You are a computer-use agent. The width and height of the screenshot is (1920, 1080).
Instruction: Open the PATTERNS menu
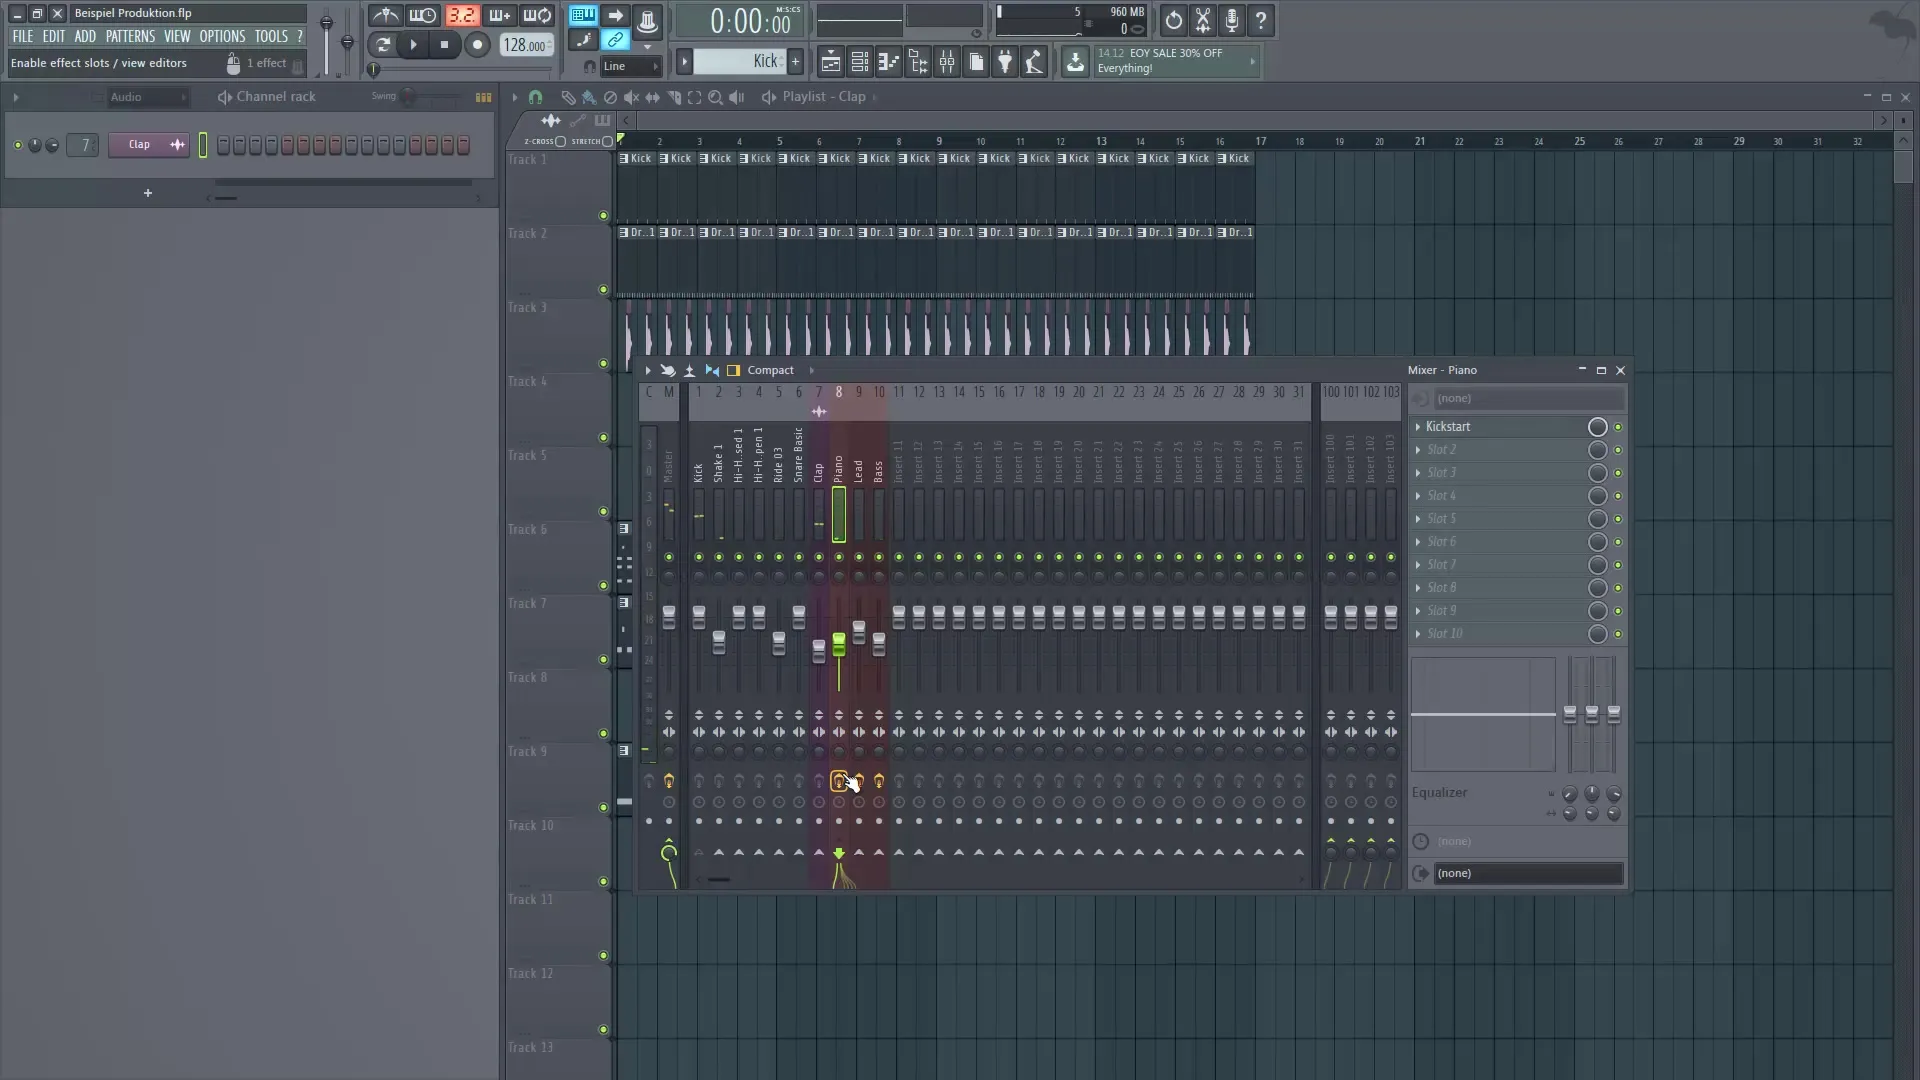click(x=130, y=36)
